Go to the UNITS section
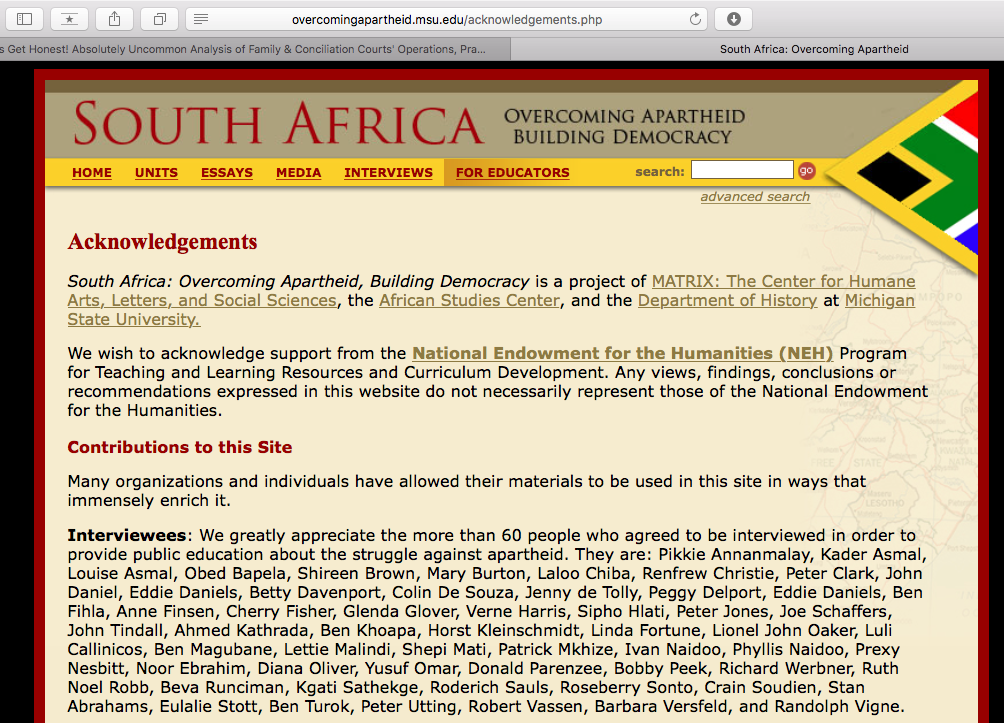1004x723 pixels. click(156, 173)
